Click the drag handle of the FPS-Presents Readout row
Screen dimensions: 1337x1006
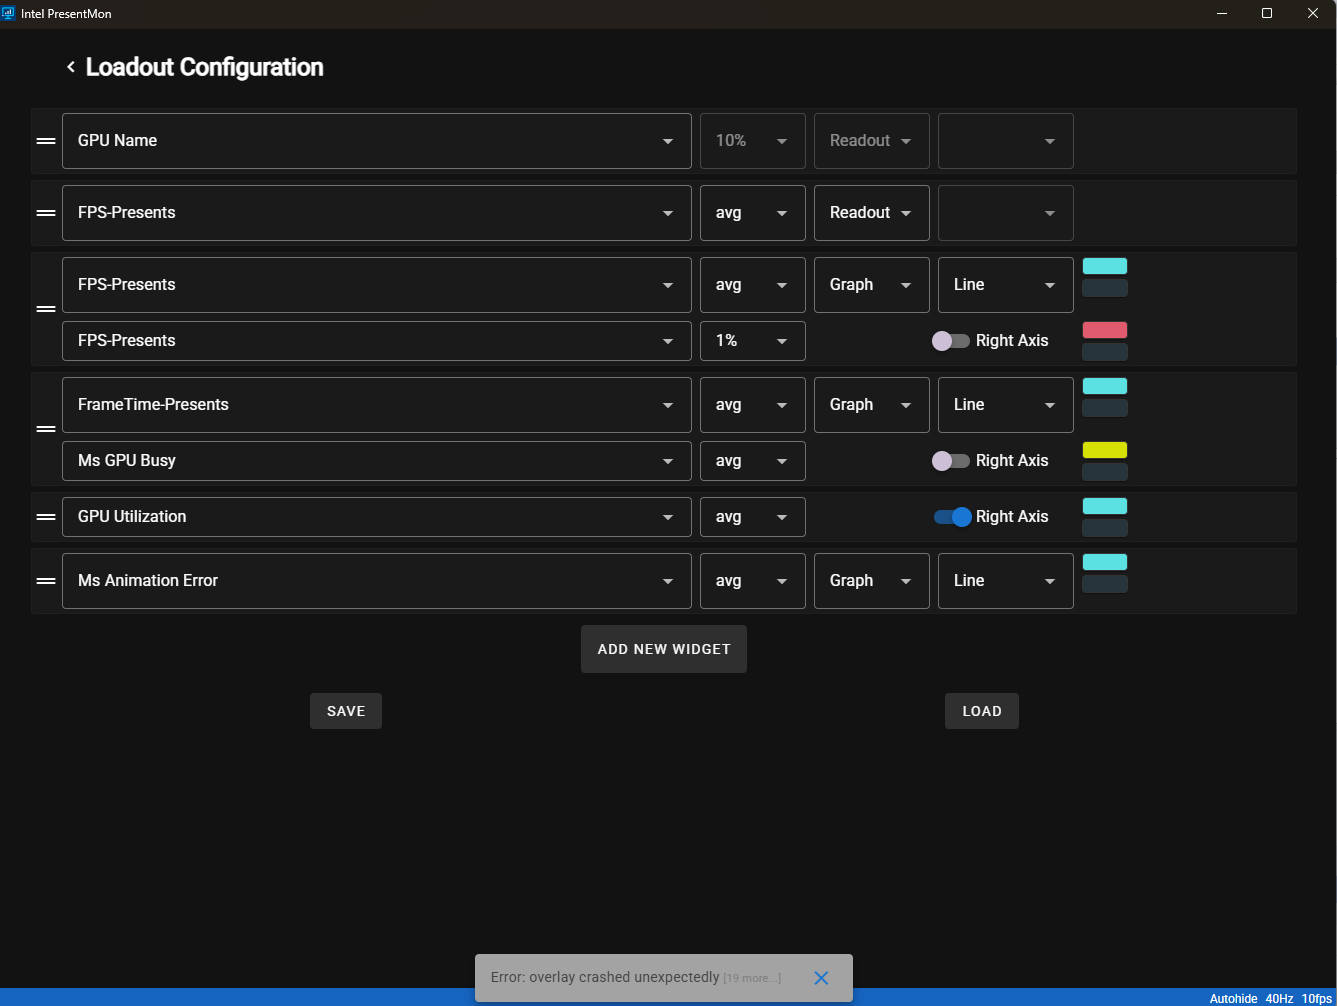tap(46, 213)
